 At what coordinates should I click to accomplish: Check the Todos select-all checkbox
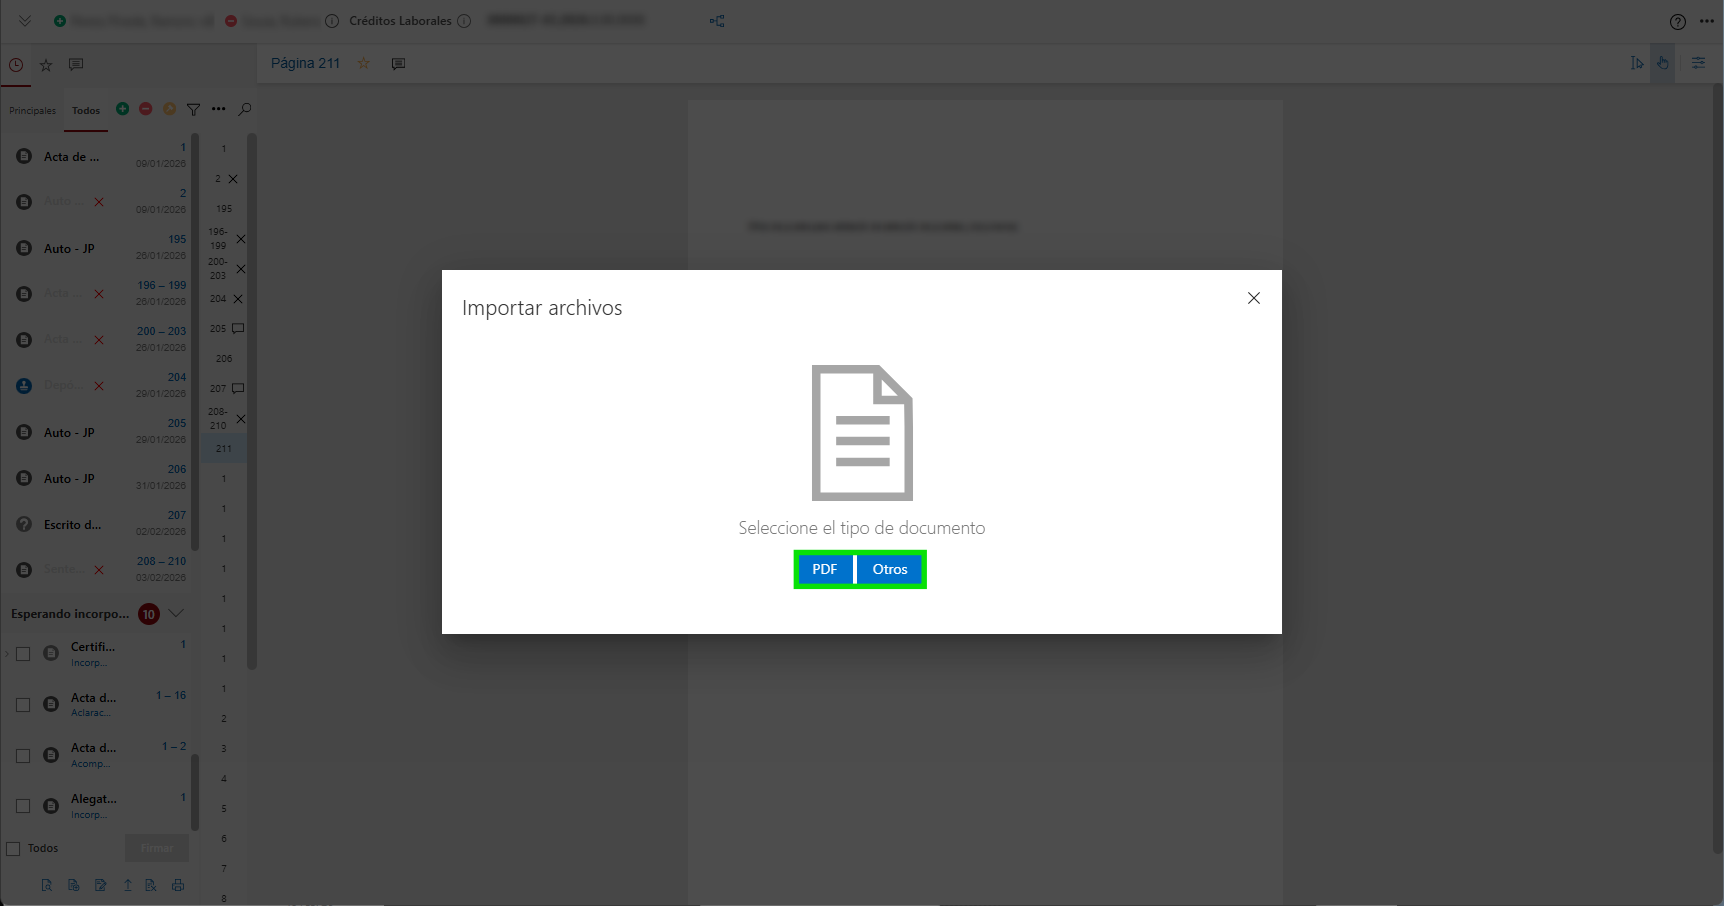[14, 849]
